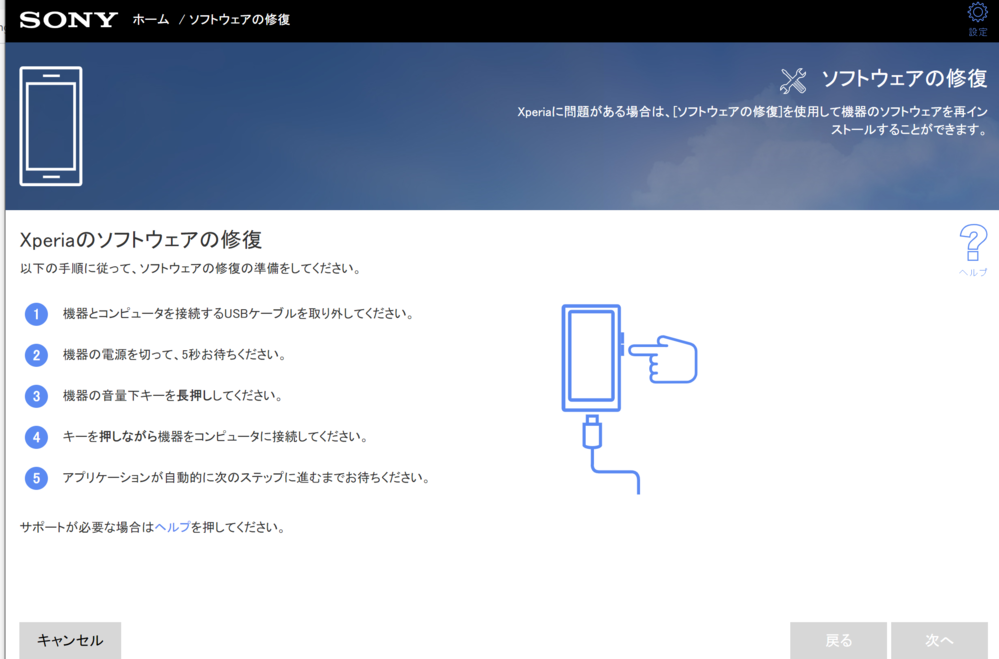Click heading Xperiaのソフトウェアの修復
The height and width of the screenshot is (659, 999).
[141, 240]
